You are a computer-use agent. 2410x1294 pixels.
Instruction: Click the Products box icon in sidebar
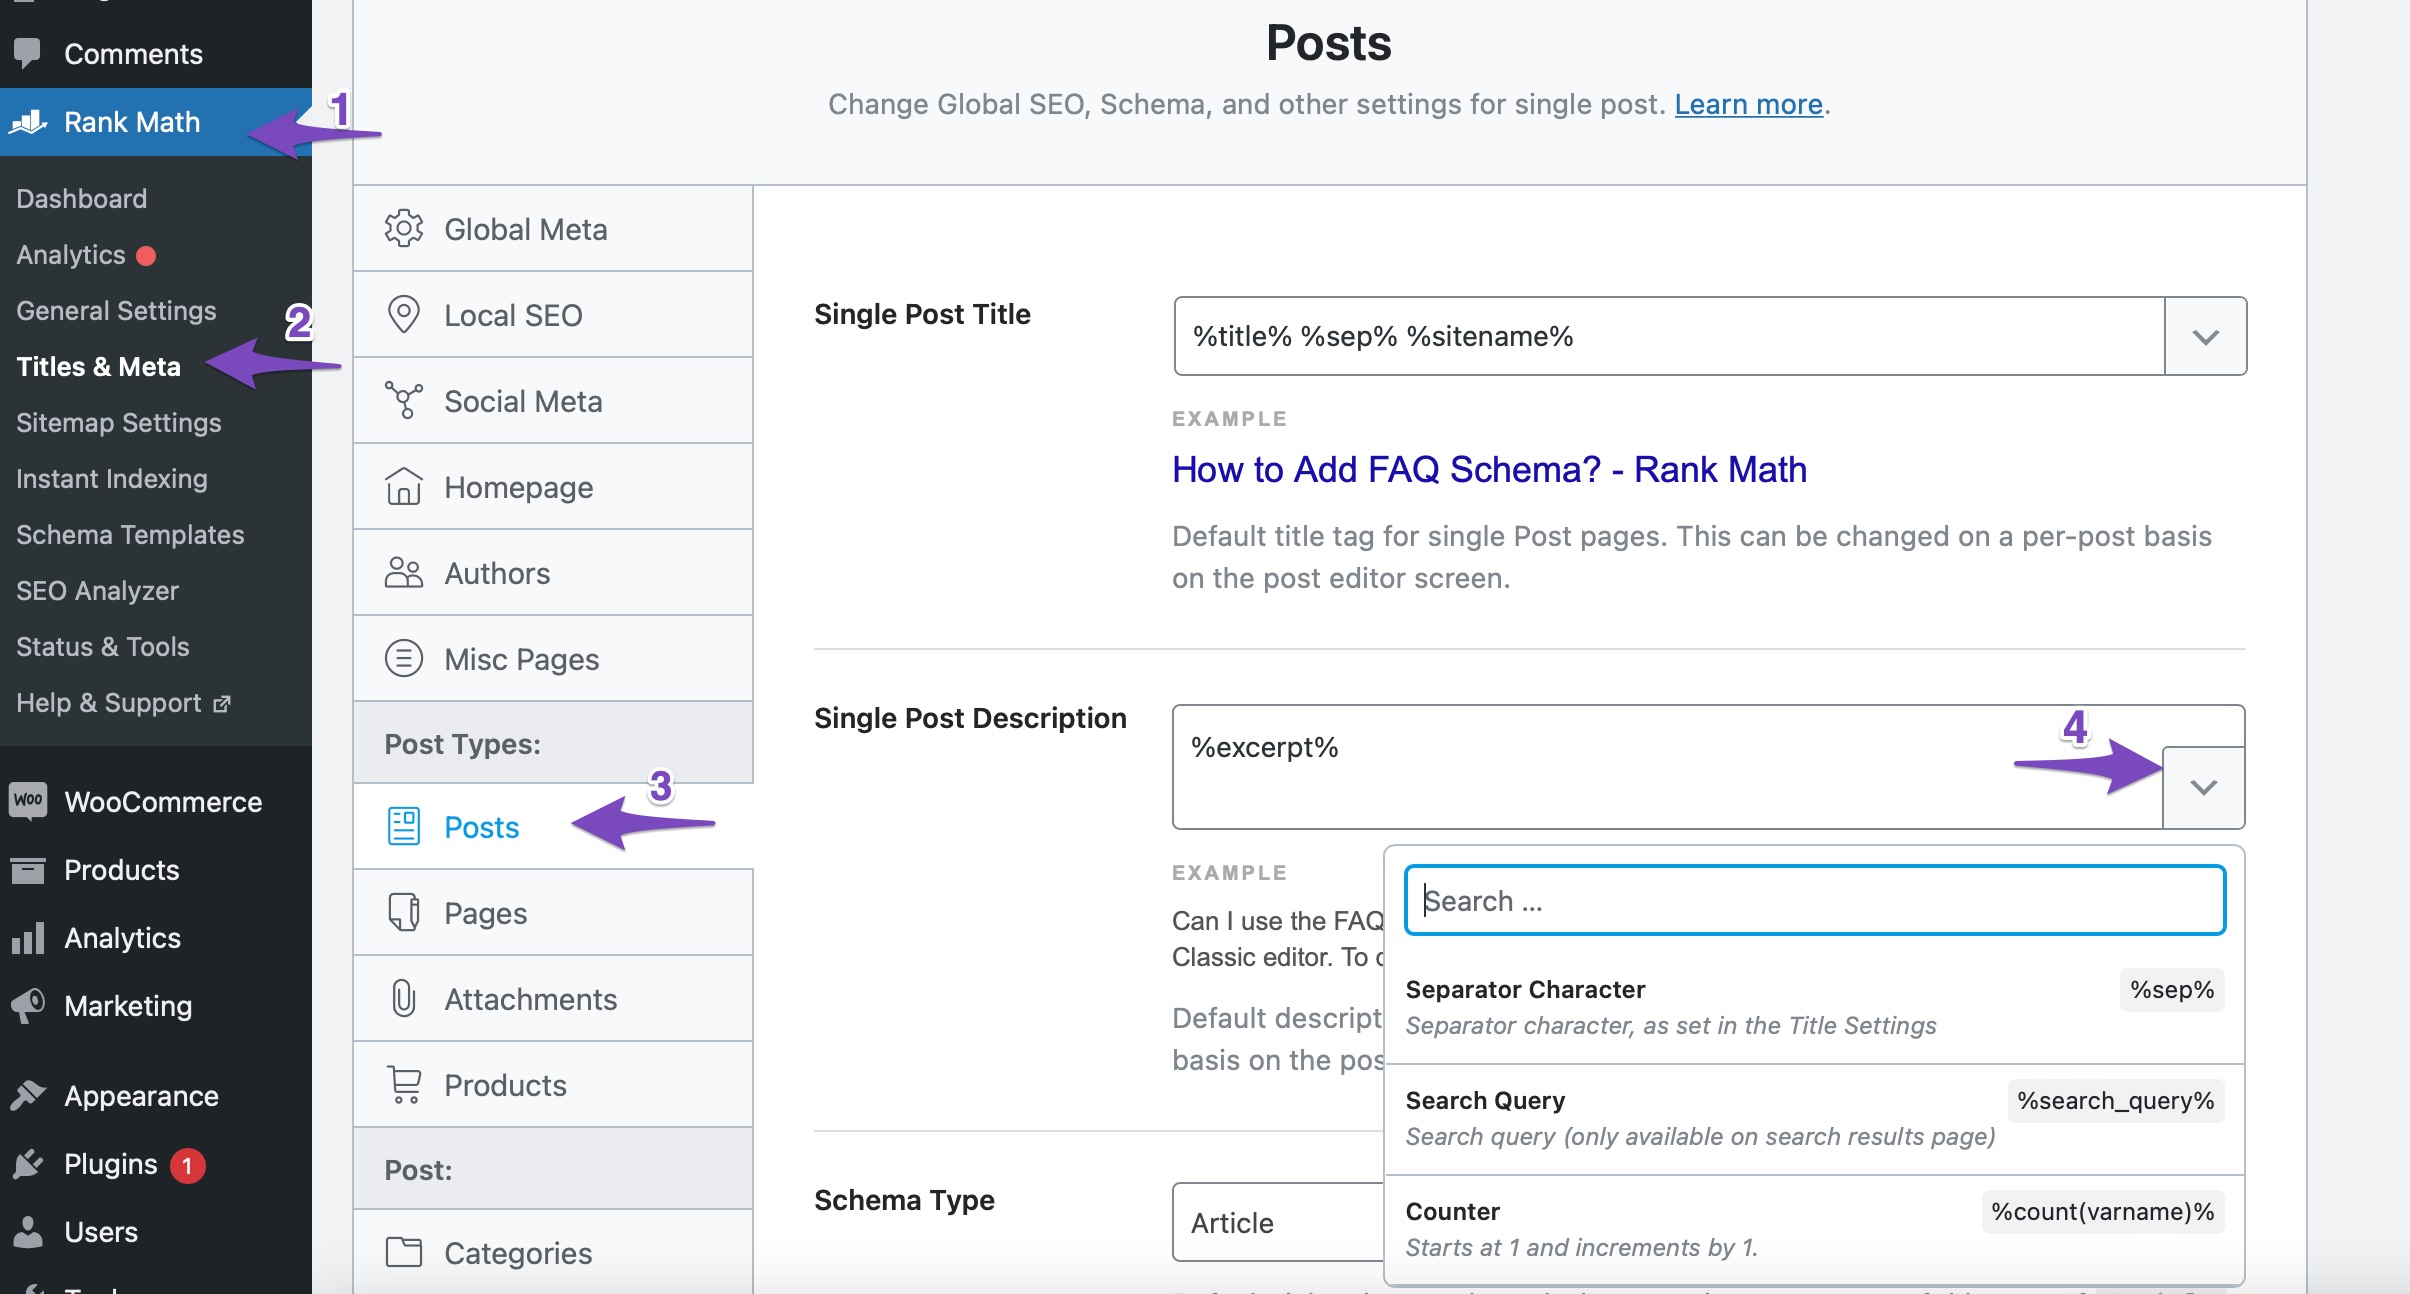pyautogui.click(x=28, y=870)
